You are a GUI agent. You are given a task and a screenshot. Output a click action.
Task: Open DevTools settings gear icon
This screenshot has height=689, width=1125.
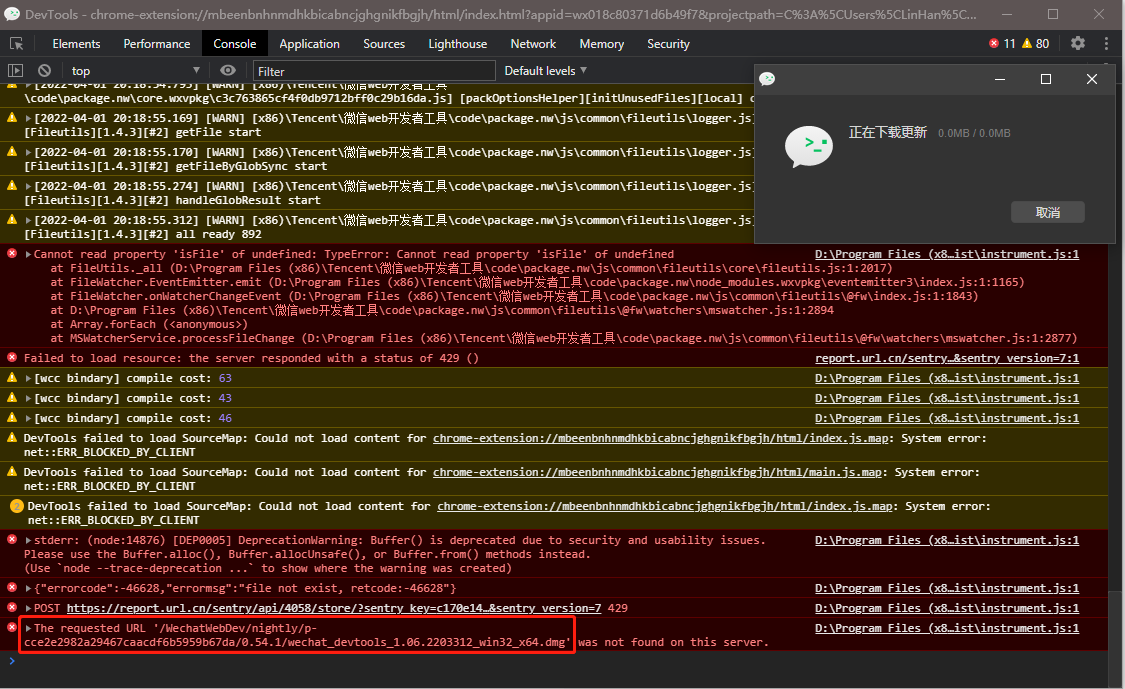point(1078,43)
